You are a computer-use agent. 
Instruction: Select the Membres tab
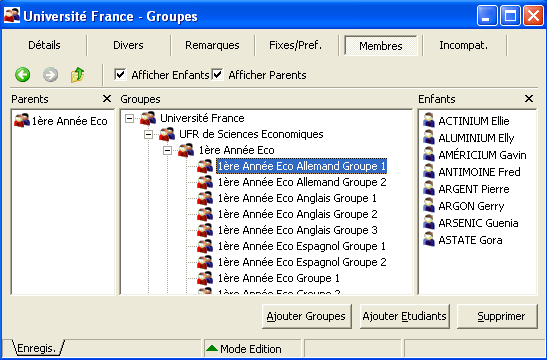point(381,46)
